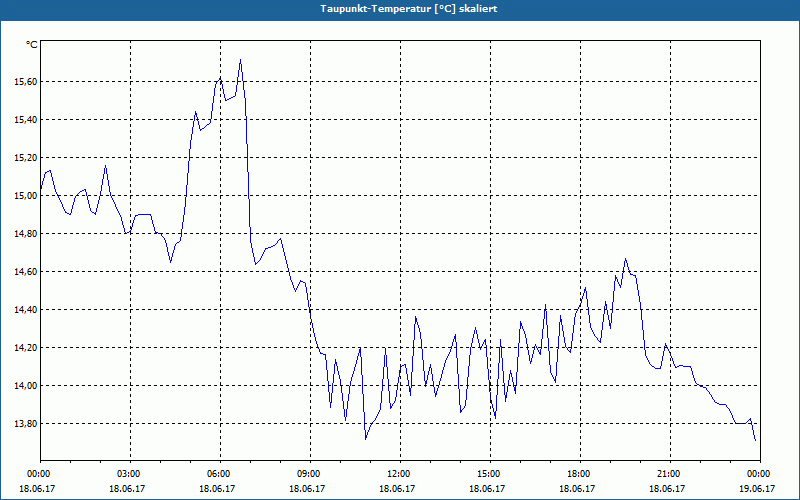800x500 pixels.
Task: Select the 15,60 y-axis value
Action: 26,82
